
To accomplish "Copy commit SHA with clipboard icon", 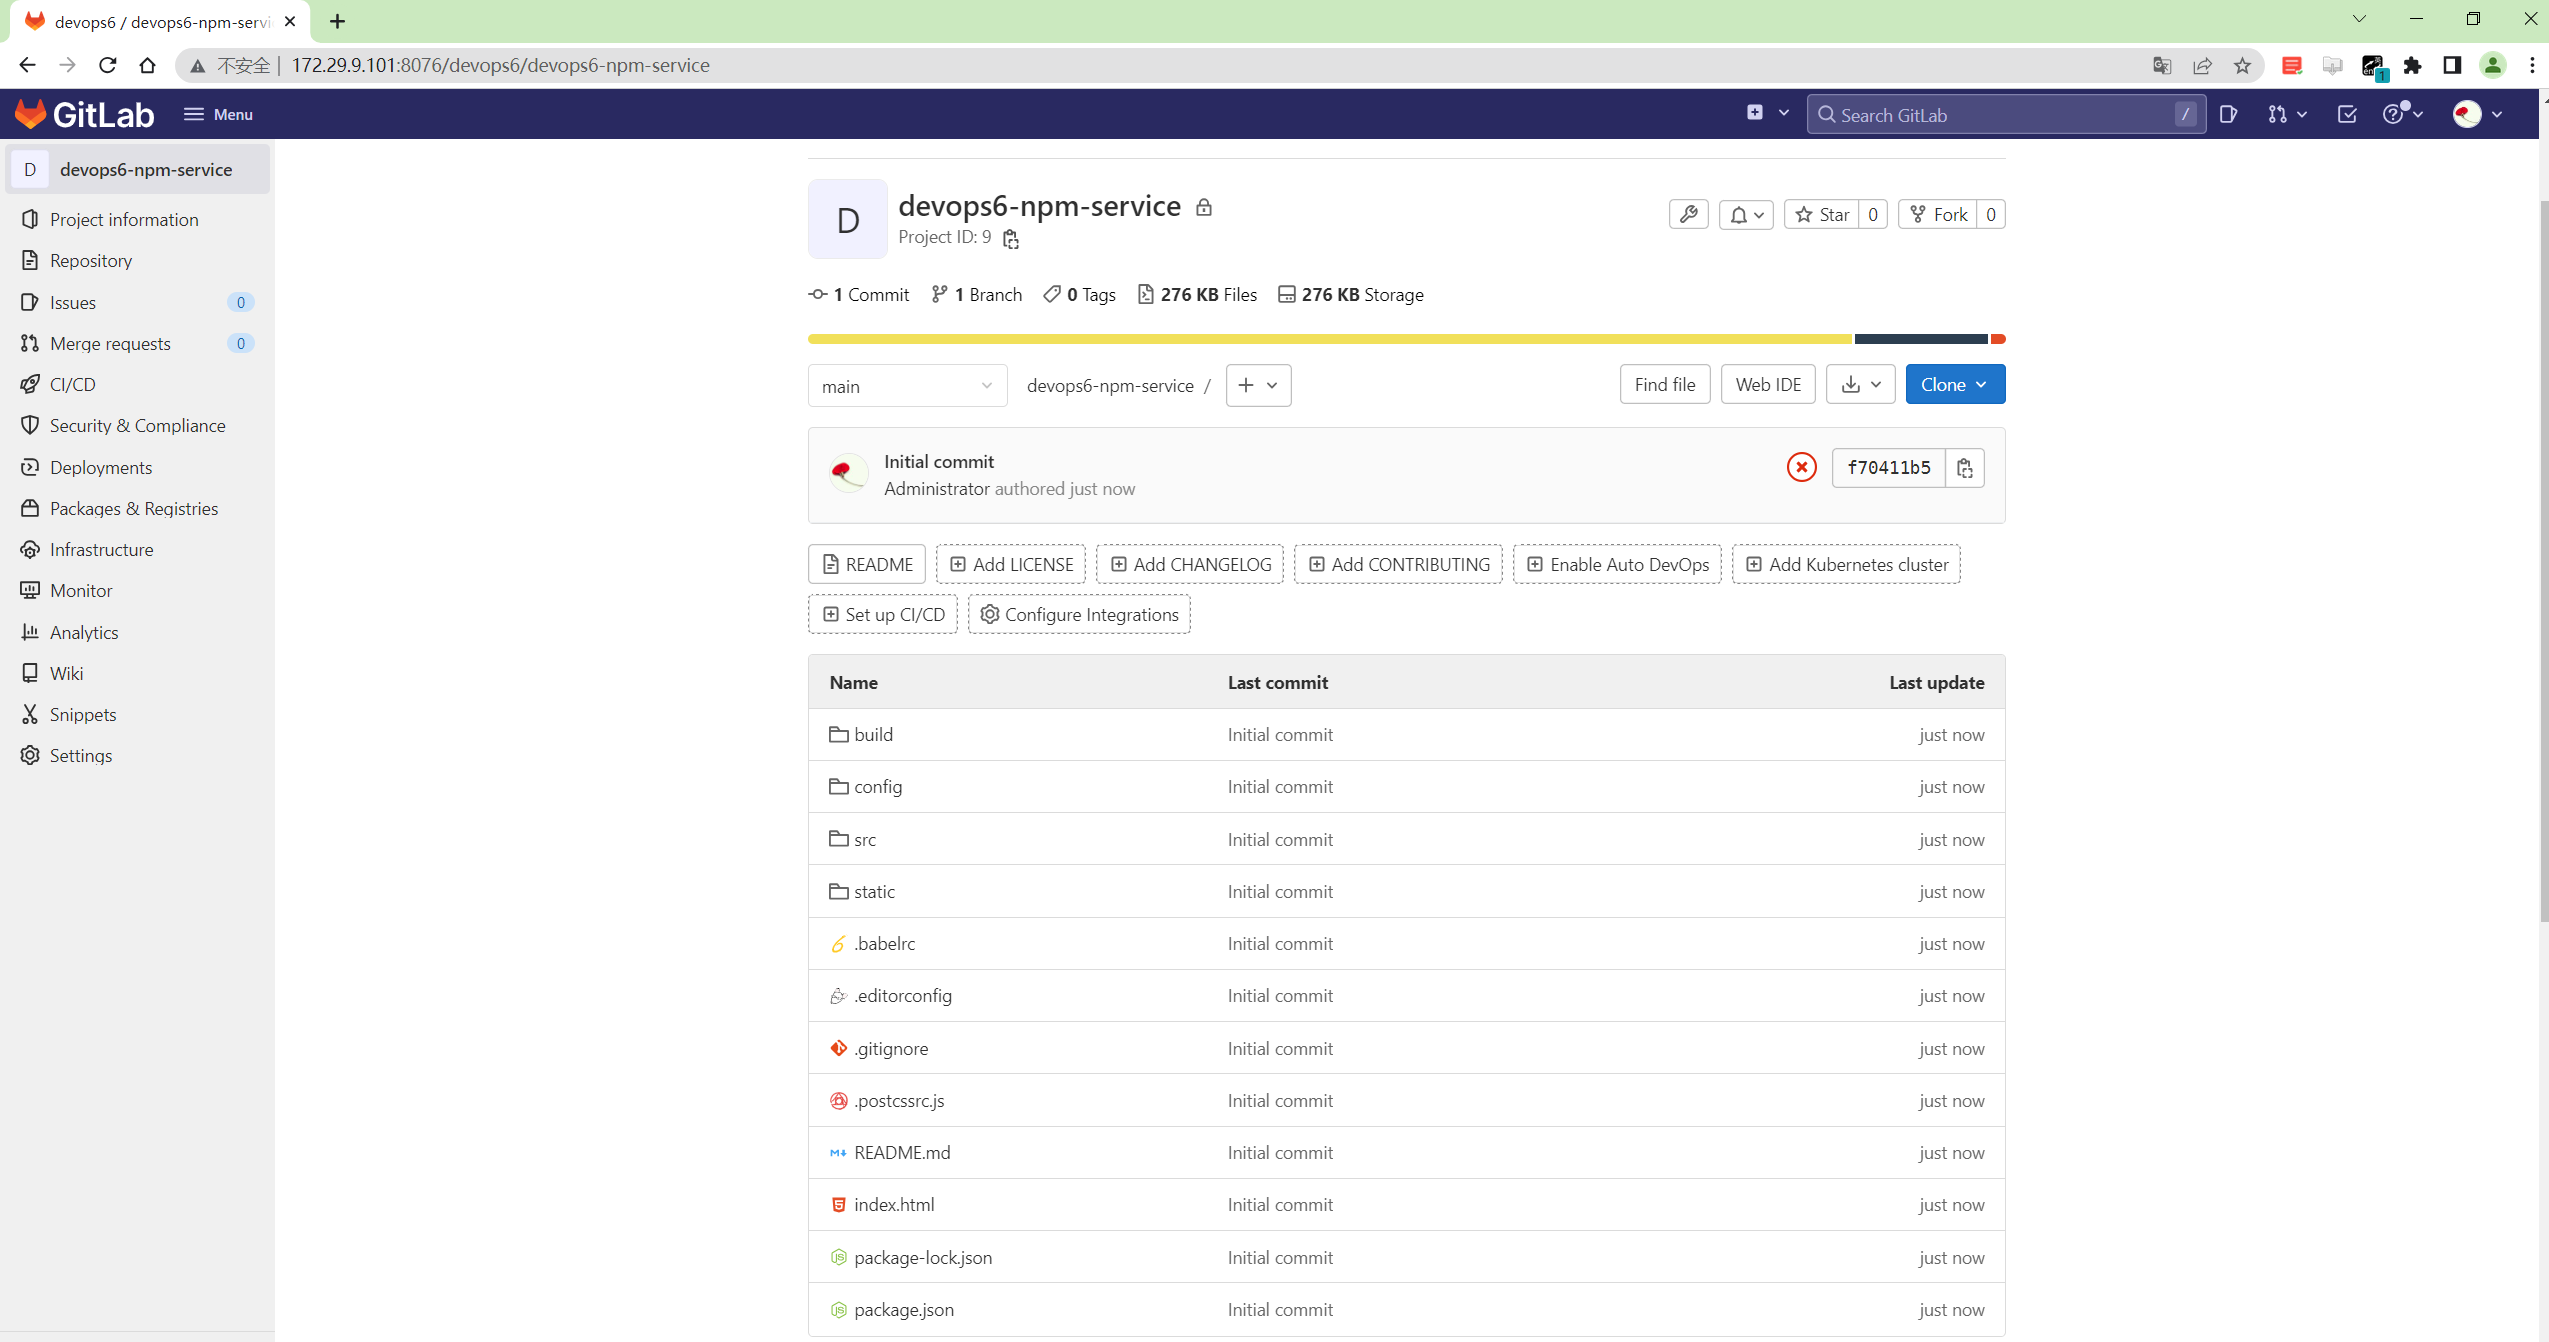I will pyautogui.click(x=1965, y=467).
